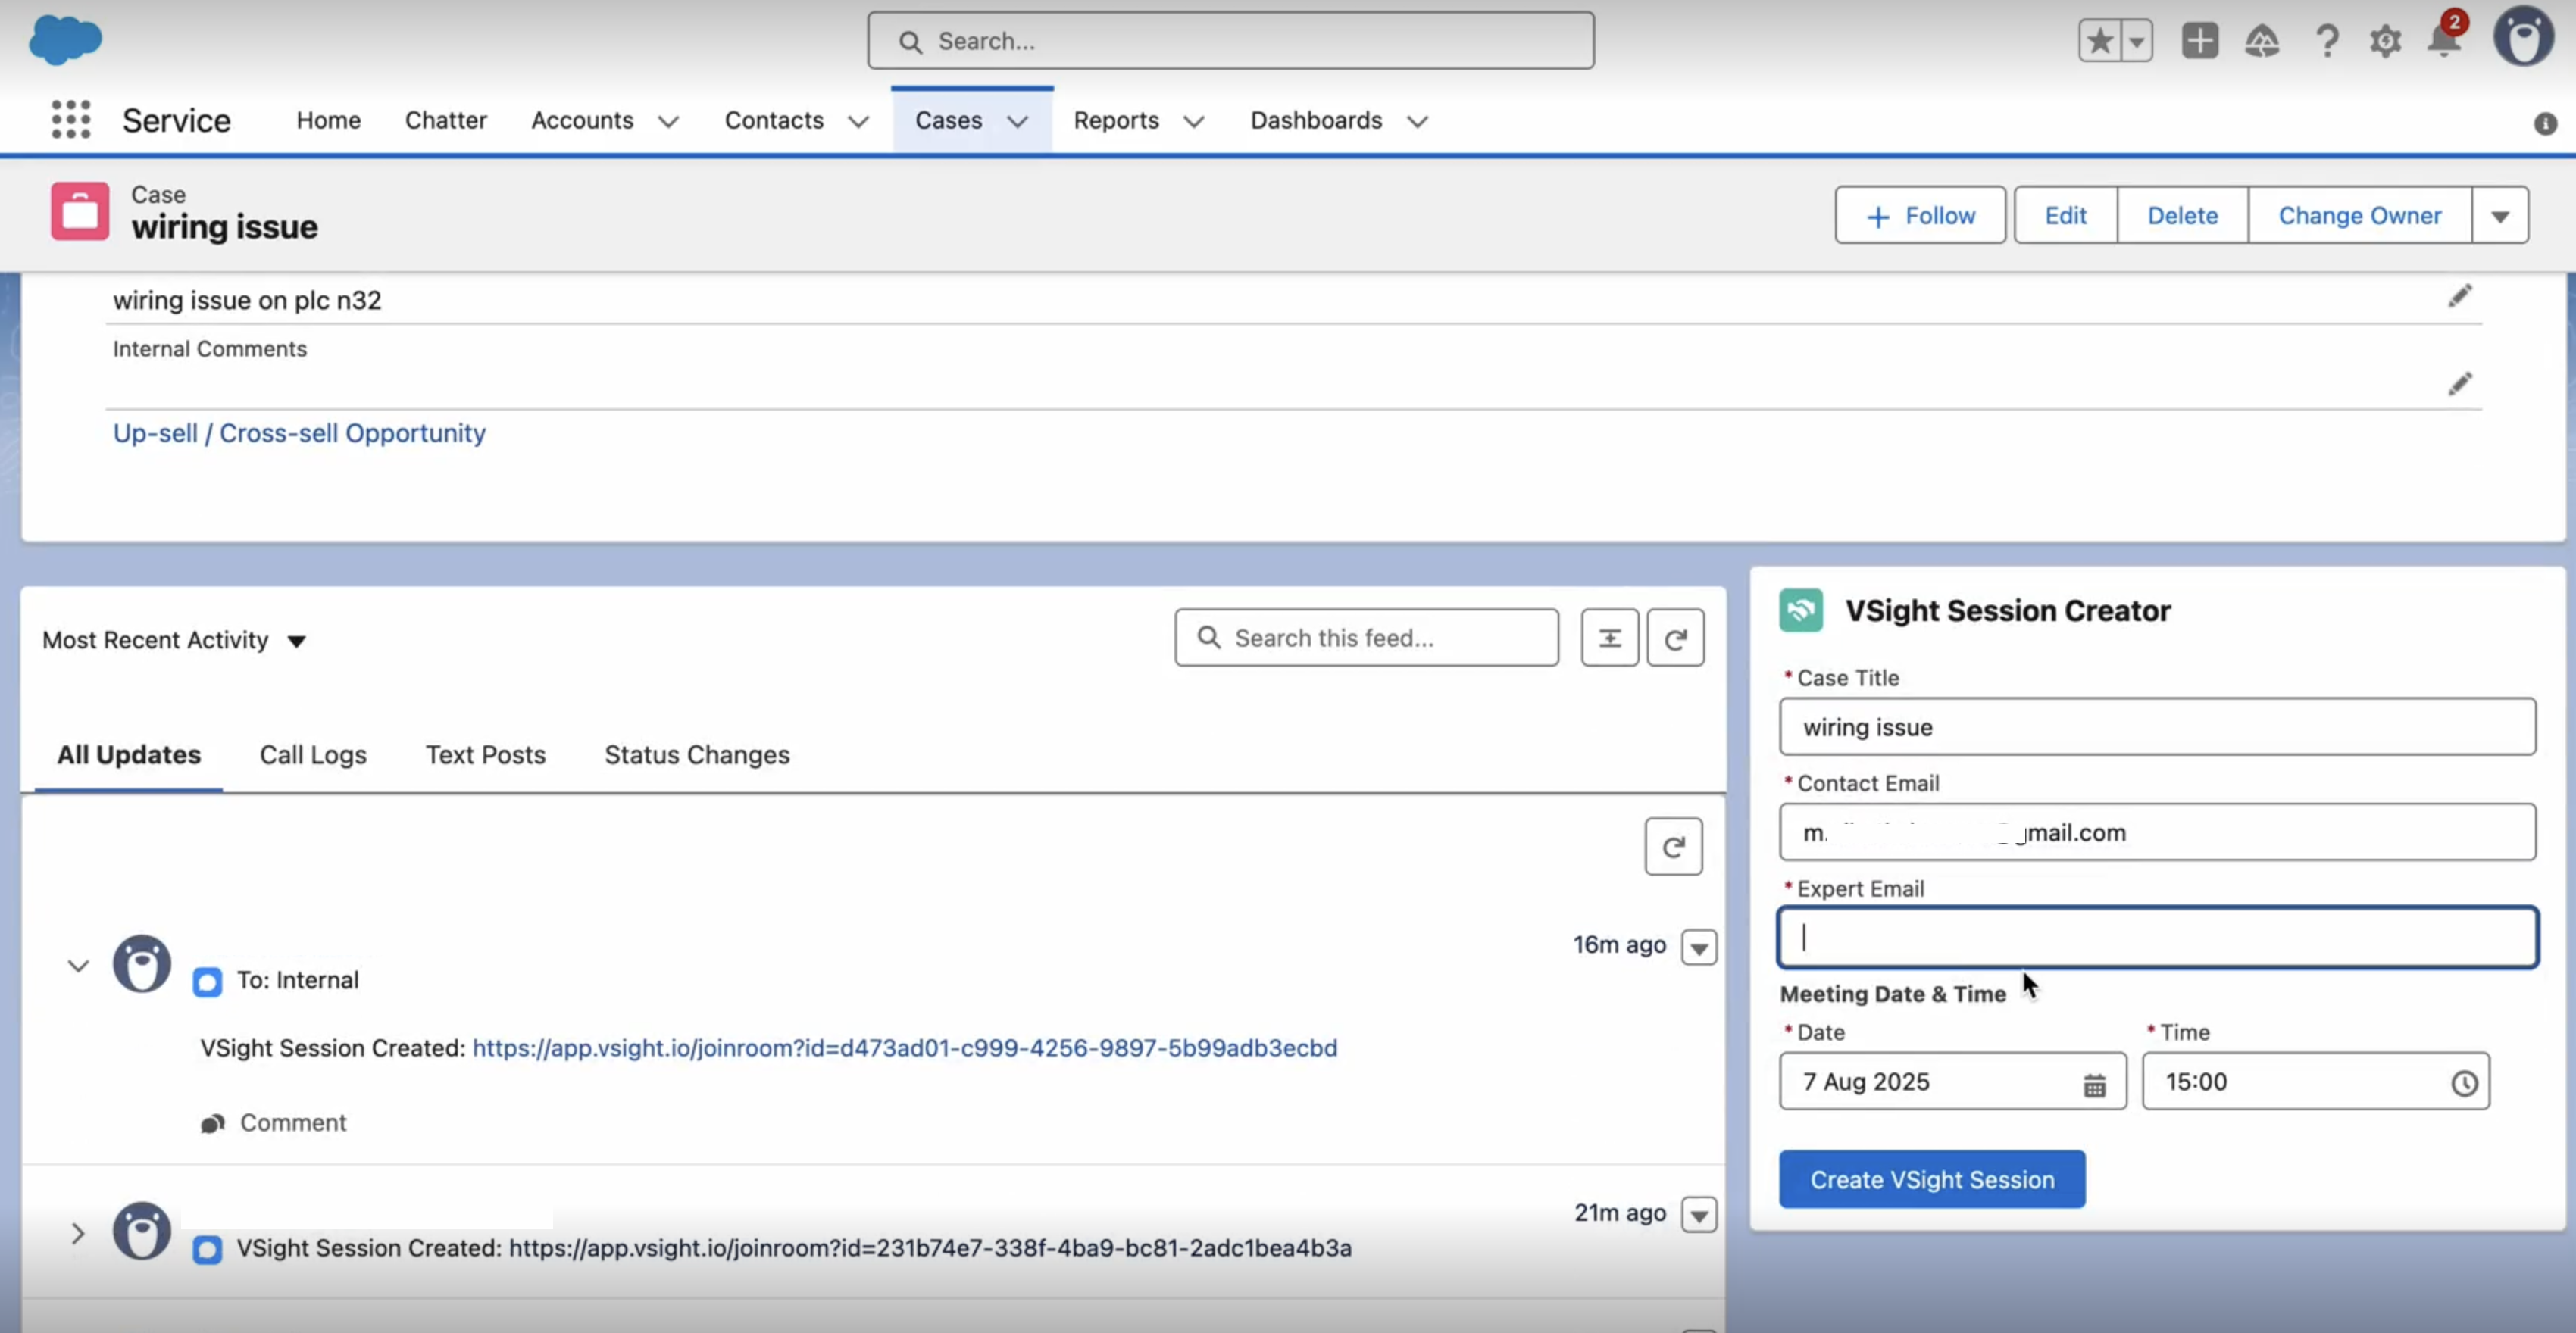This screenshot has width=2576, height=1333.
Task: Open Up-sell / Cross-sell Opportunity link
Action: (x=299, y=433)
